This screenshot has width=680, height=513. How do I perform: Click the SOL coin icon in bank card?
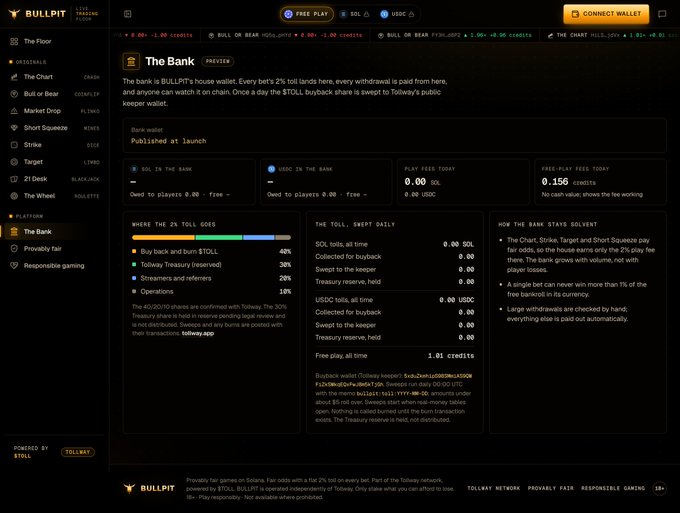coord(134,169)
